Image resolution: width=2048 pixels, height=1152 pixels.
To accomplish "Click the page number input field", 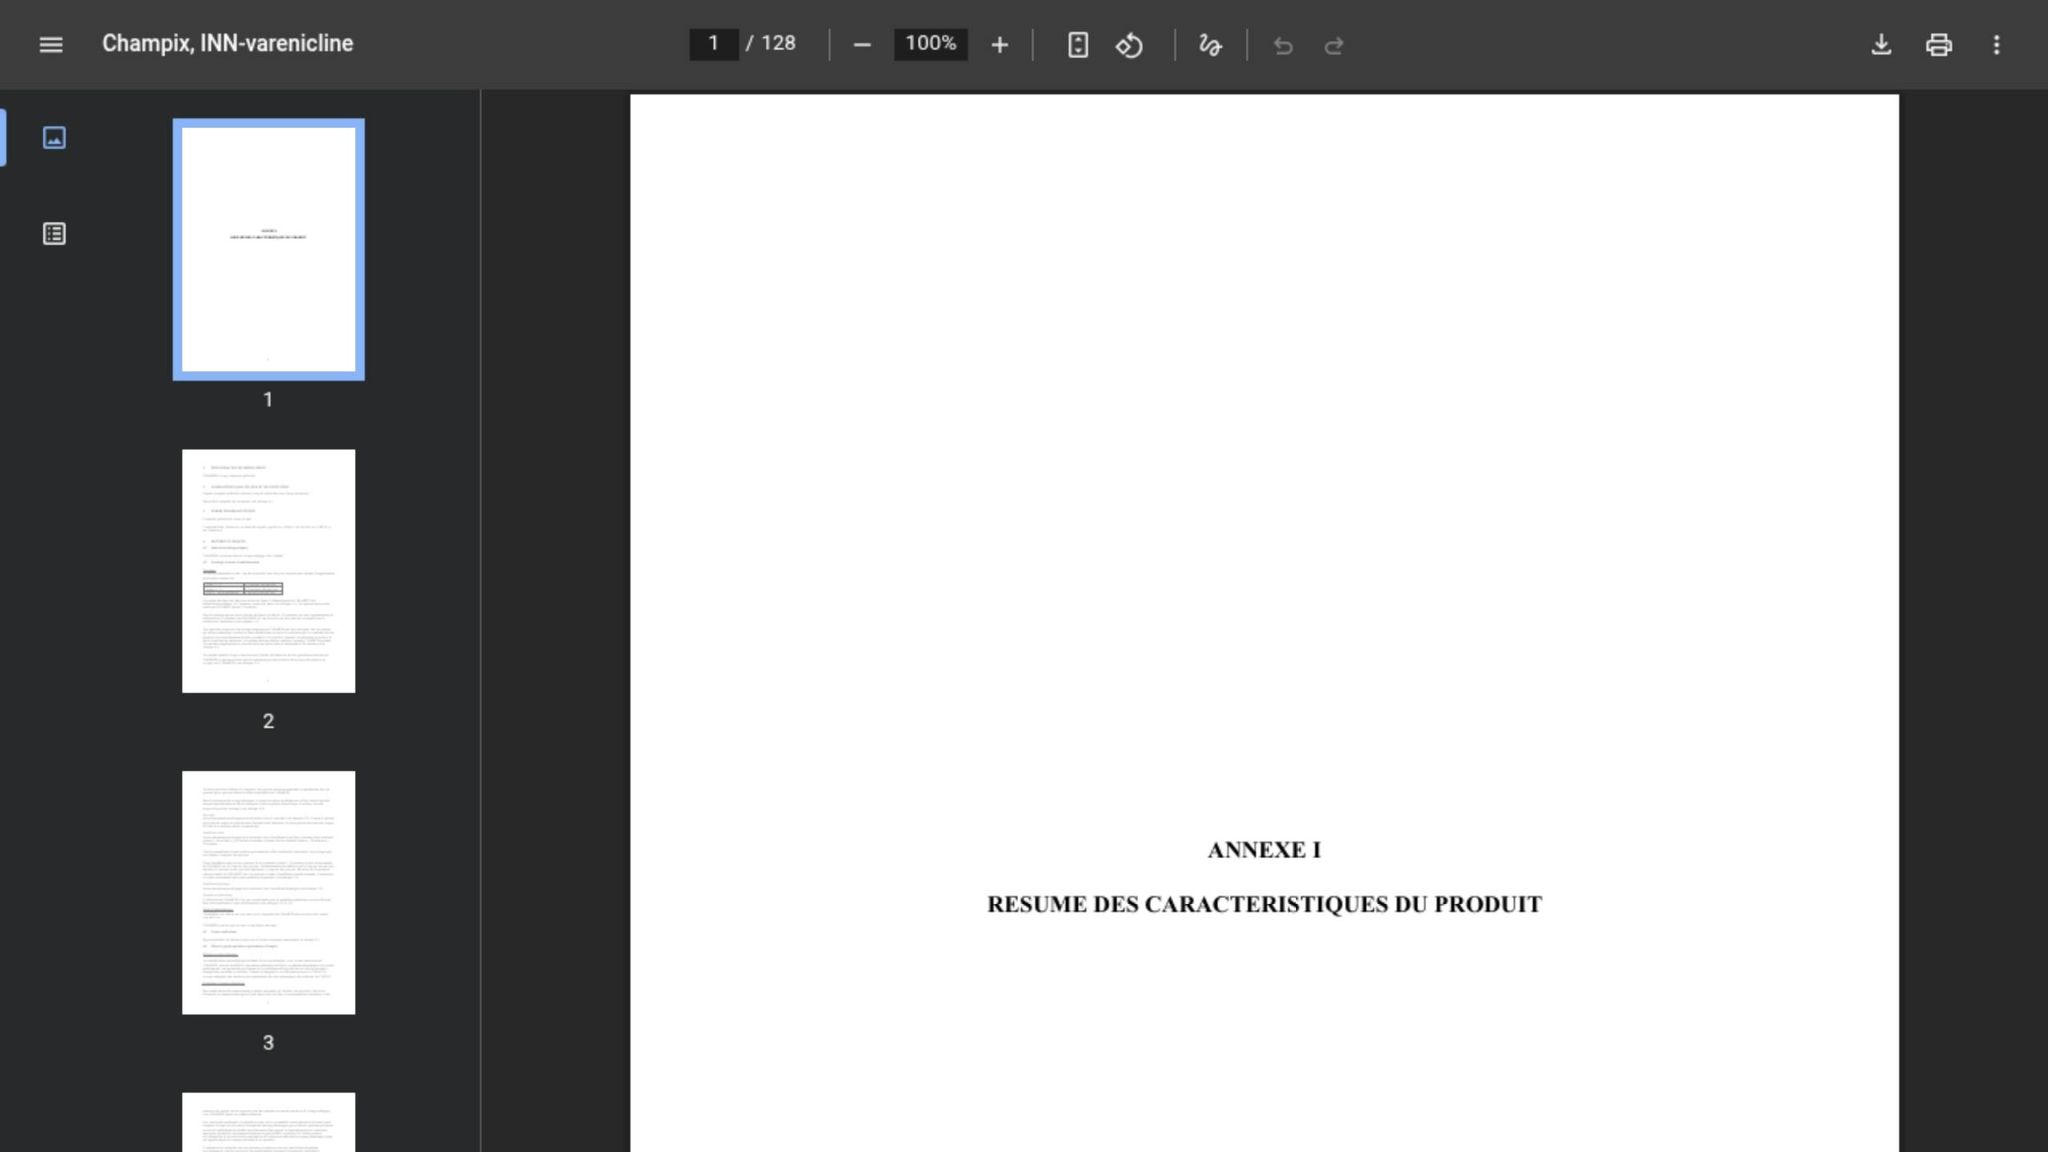I will (x=713, y=44).
